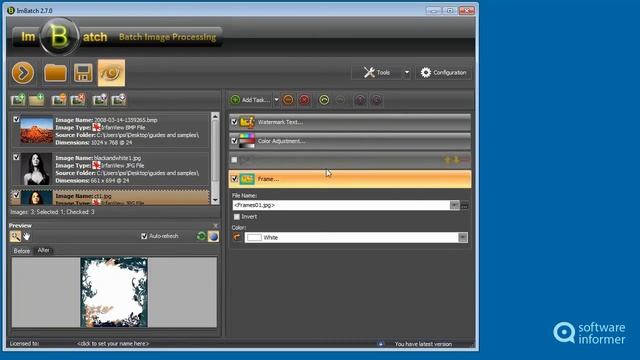The width and height of the screenshot is (640, 360).
Task: Select the Color Adjustment task row
Action: pos(350,141)
